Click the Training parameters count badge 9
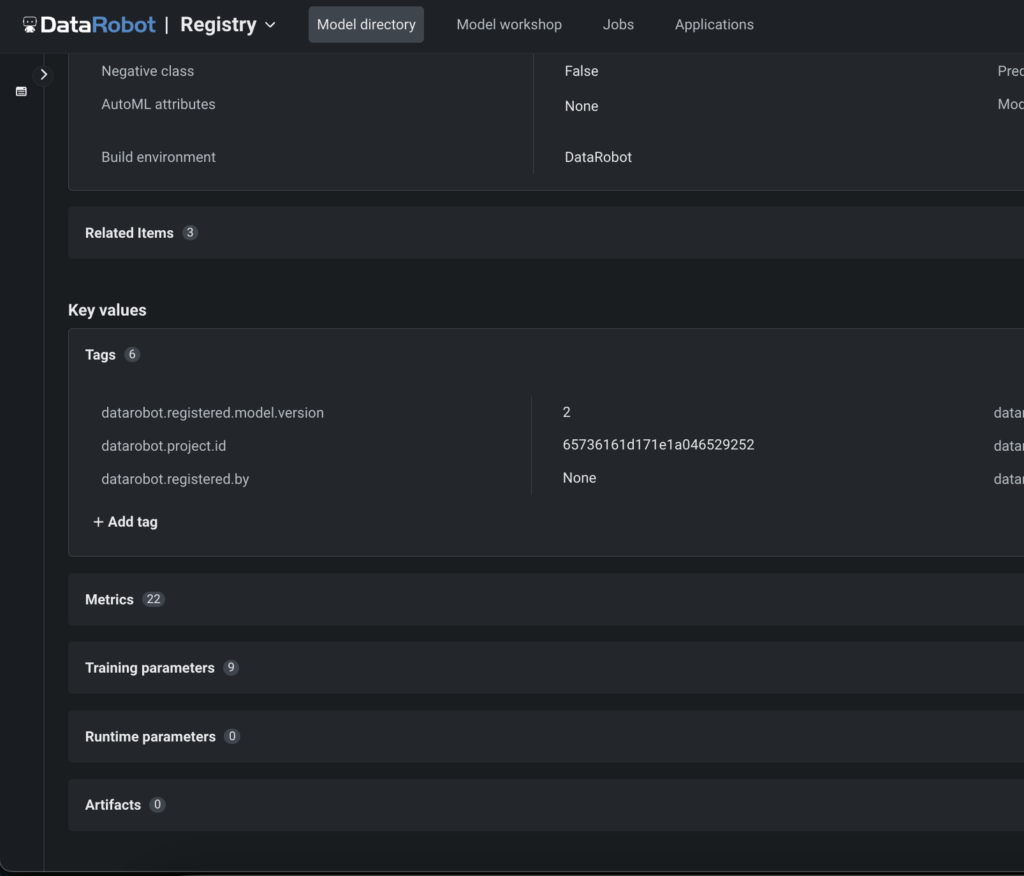This screenshot has height=876, width=1024. pos(231,668)
